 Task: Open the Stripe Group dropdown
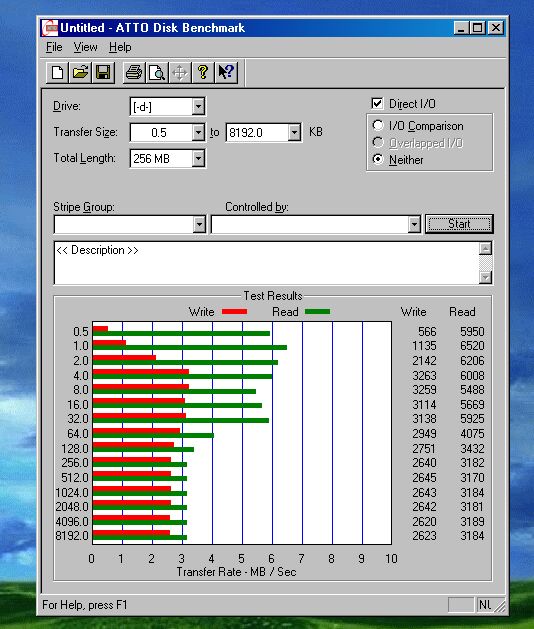point(199,224)
